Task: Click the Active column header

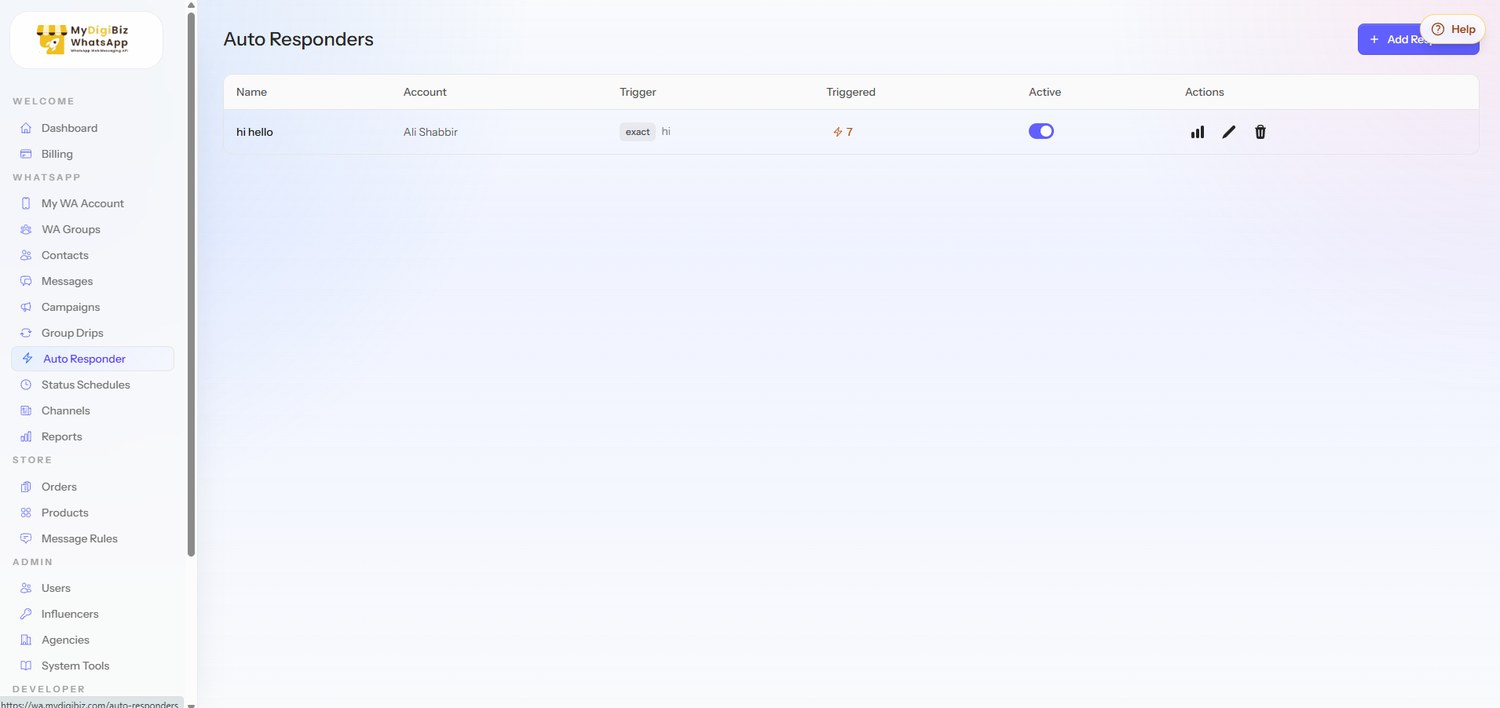Action: (x=1045, y=92)
